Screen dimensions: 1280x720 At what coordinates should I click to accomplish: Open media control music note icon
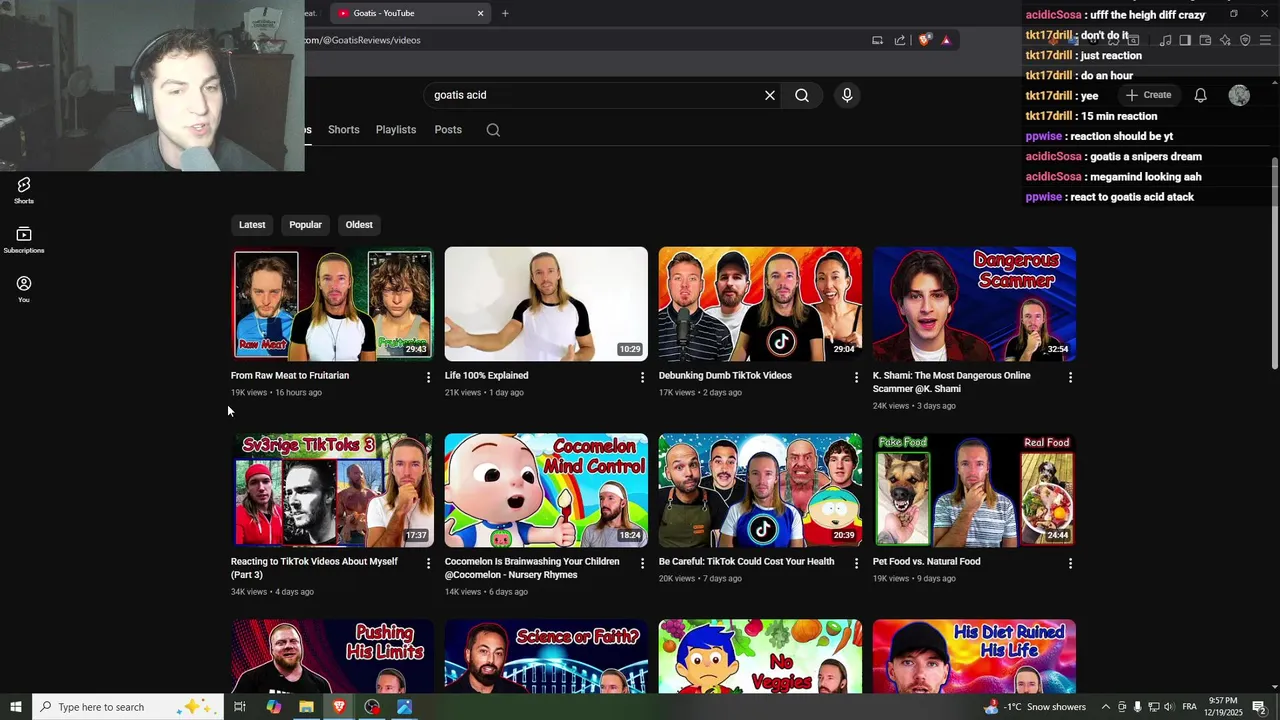(1165, 40)
